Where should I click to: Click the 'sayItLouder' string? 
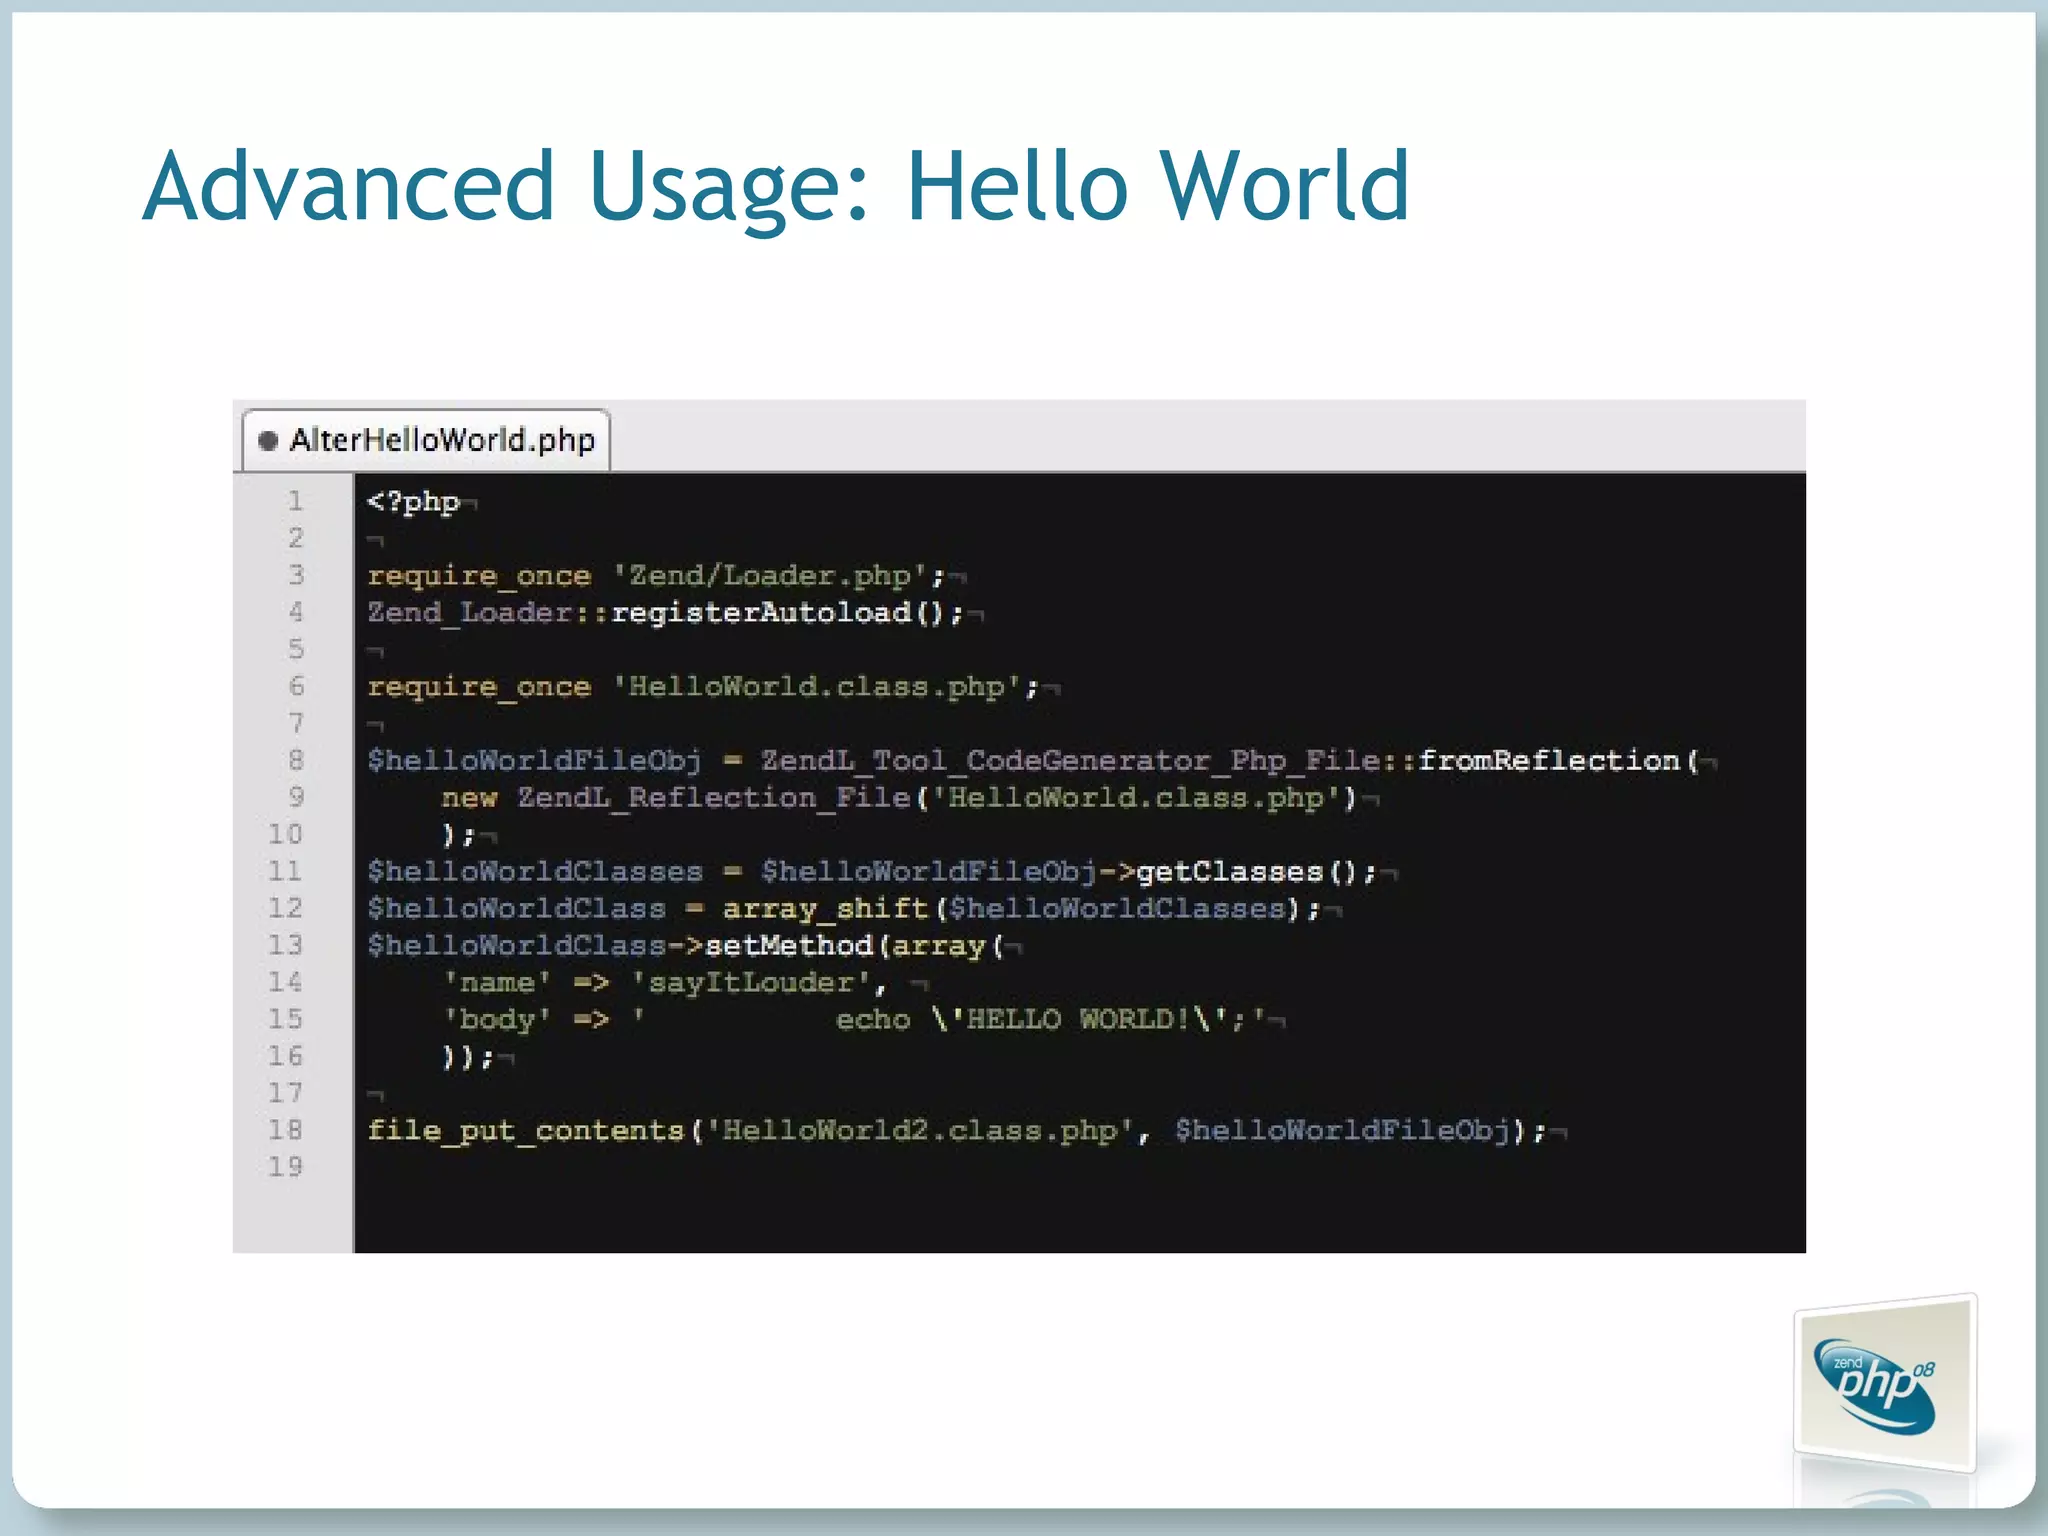click(x=751, y=983)
